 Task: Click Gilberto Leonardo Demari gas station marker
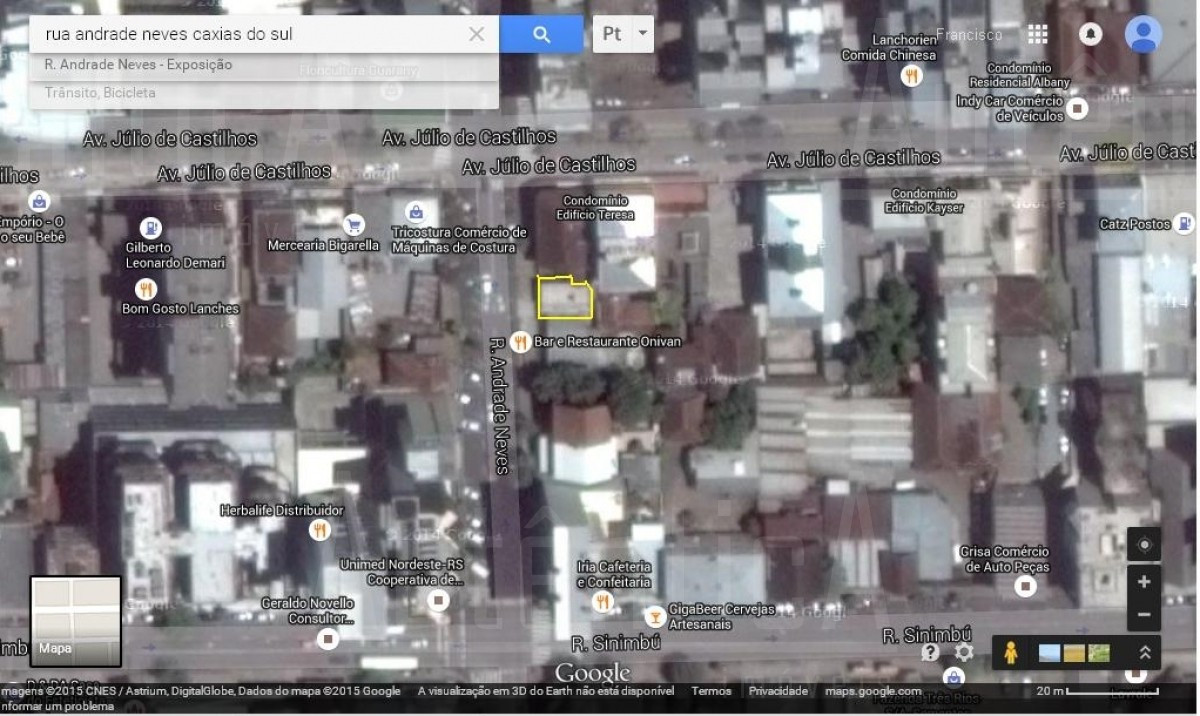pyautogui.click(x=151, y=228)
